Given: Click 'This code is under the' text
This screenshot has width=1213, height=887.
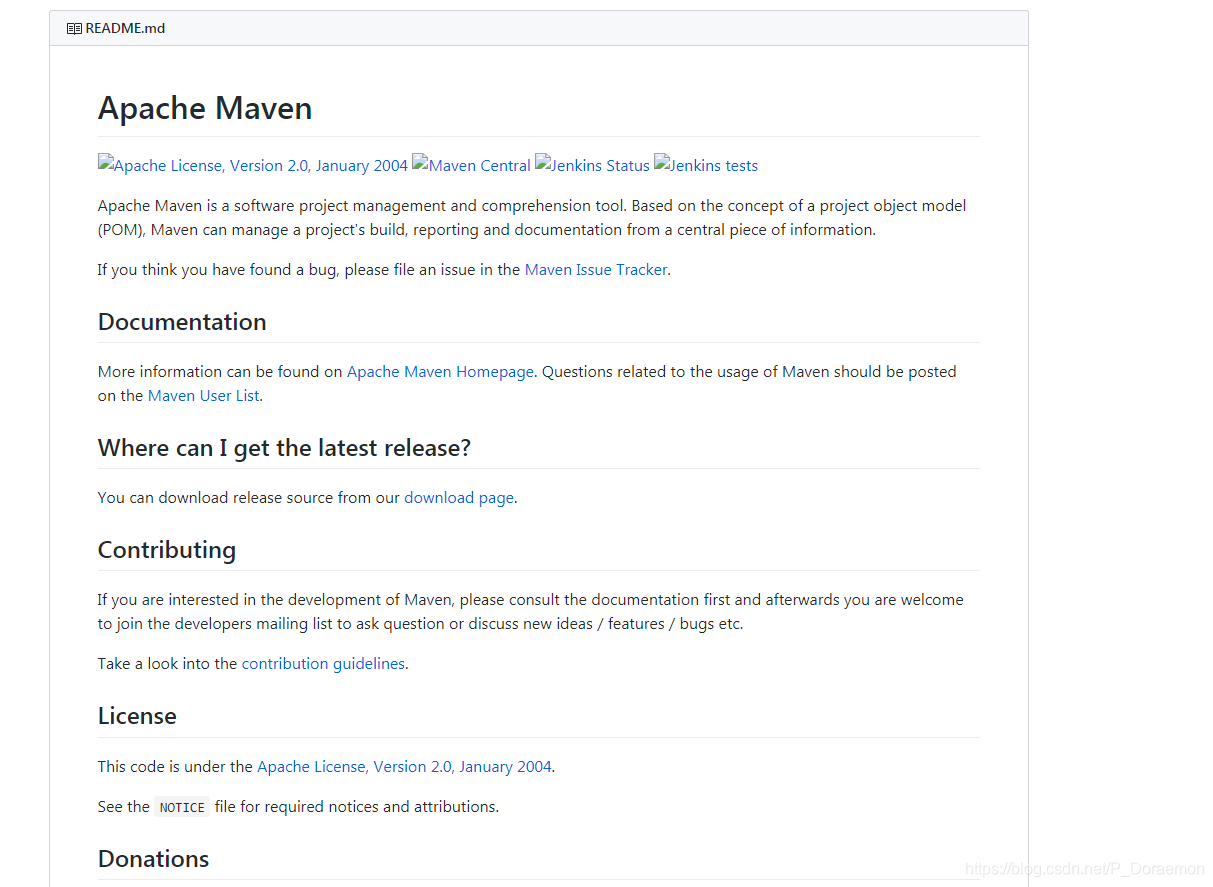Looking at the screenshot, I should [175, 767].
